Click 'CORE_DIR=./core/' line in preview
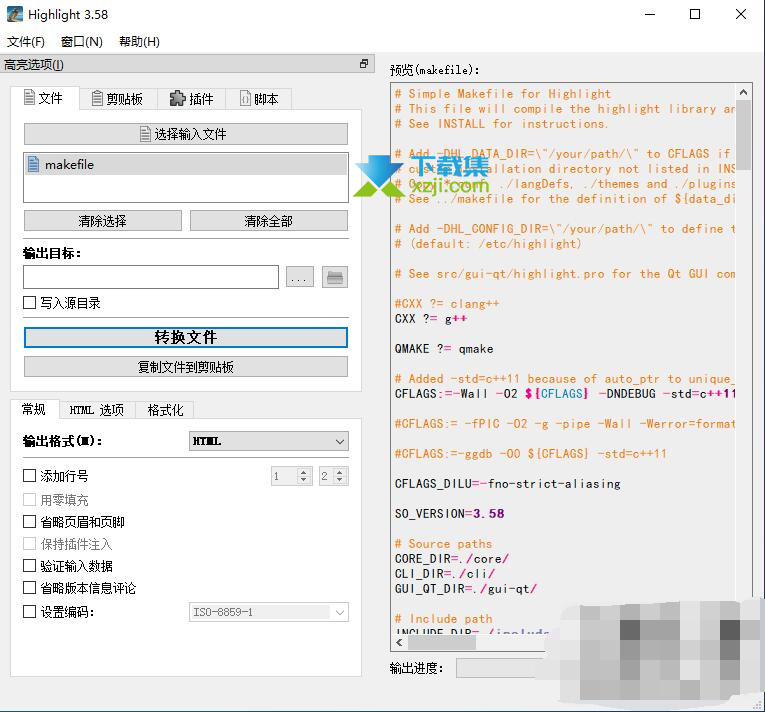Image resolution: width=765 pixels, height=712 pixels. (x=452, y=558)
